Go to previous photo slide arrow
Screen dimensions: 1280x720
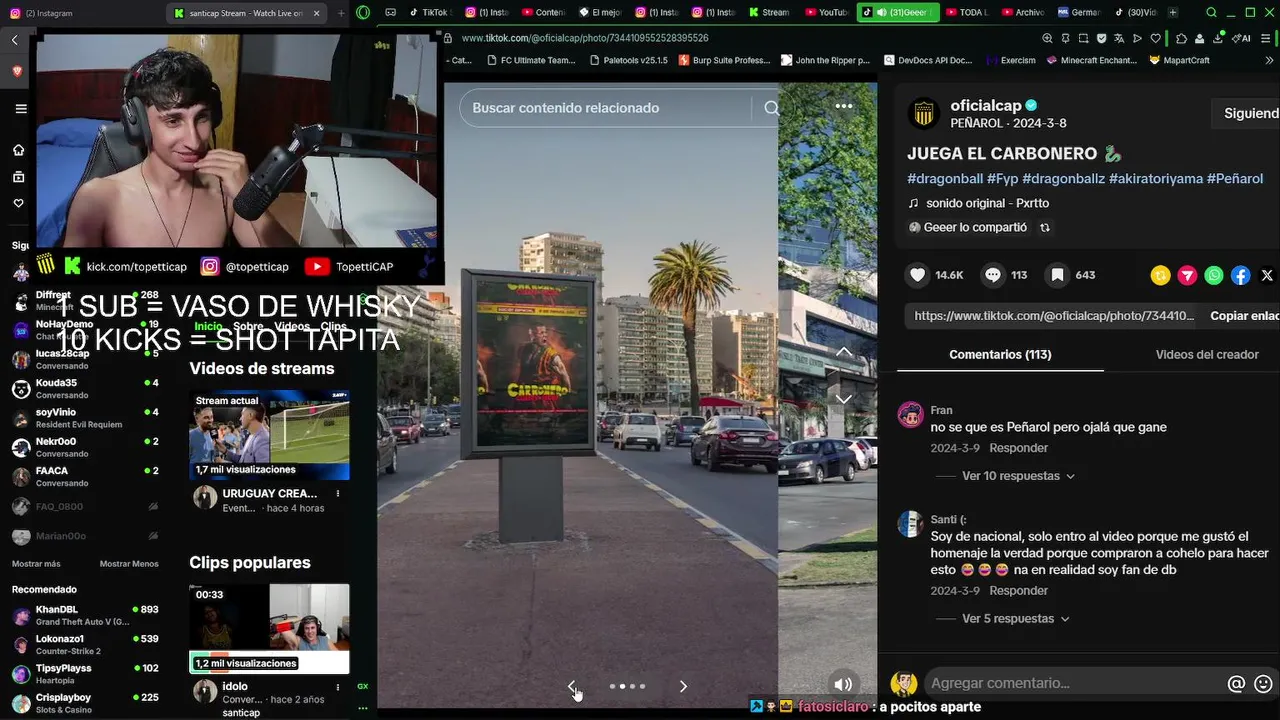(572, 686)
